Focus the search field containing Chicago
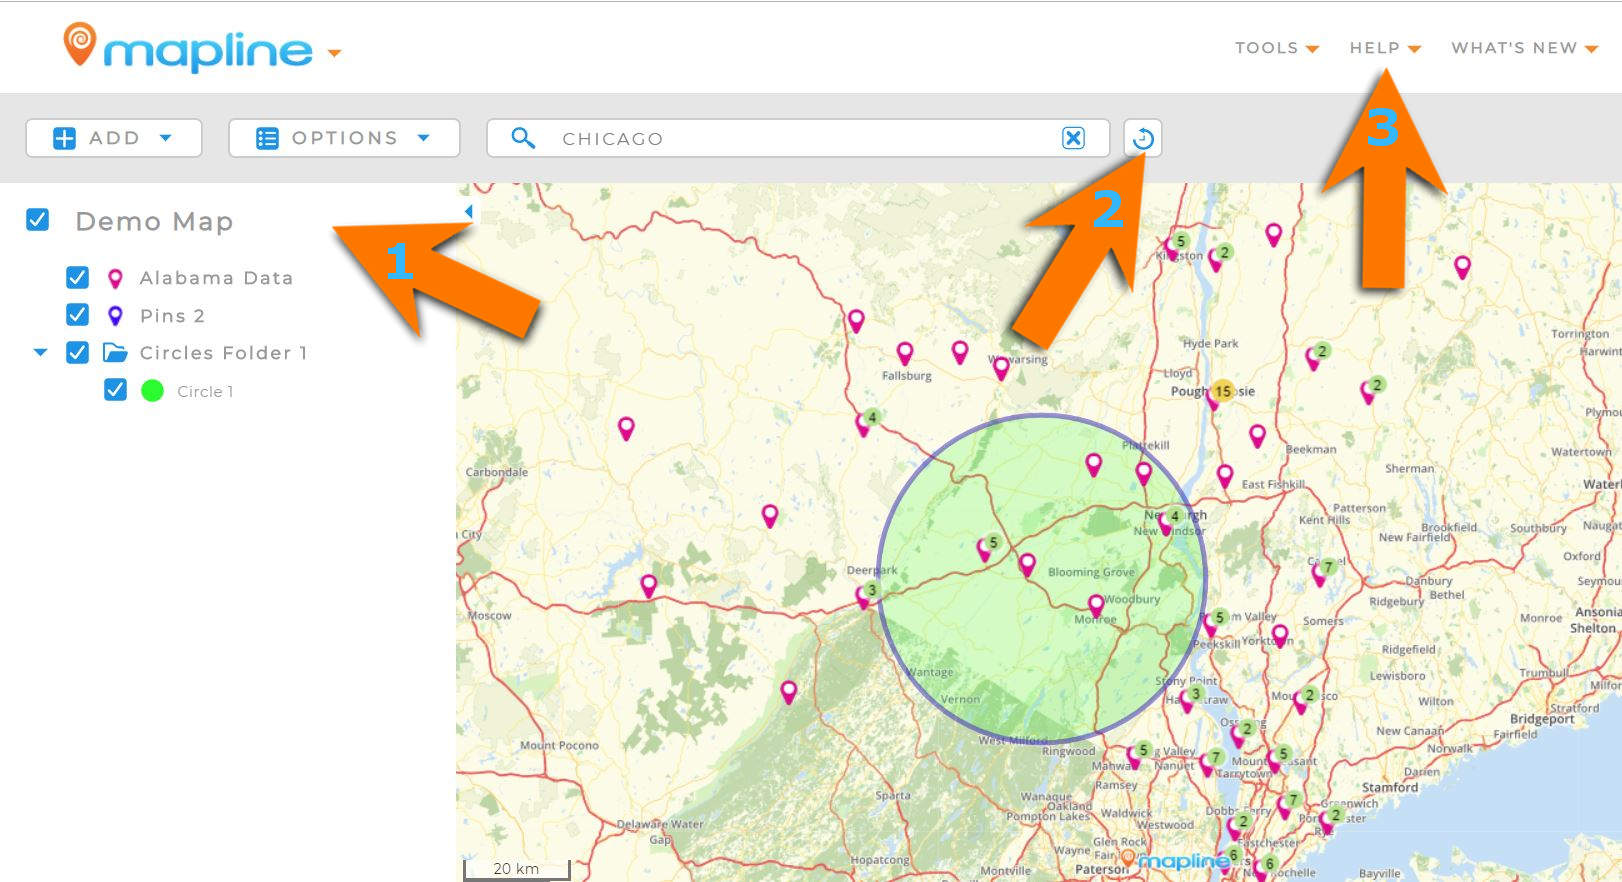 click(798, 138)
